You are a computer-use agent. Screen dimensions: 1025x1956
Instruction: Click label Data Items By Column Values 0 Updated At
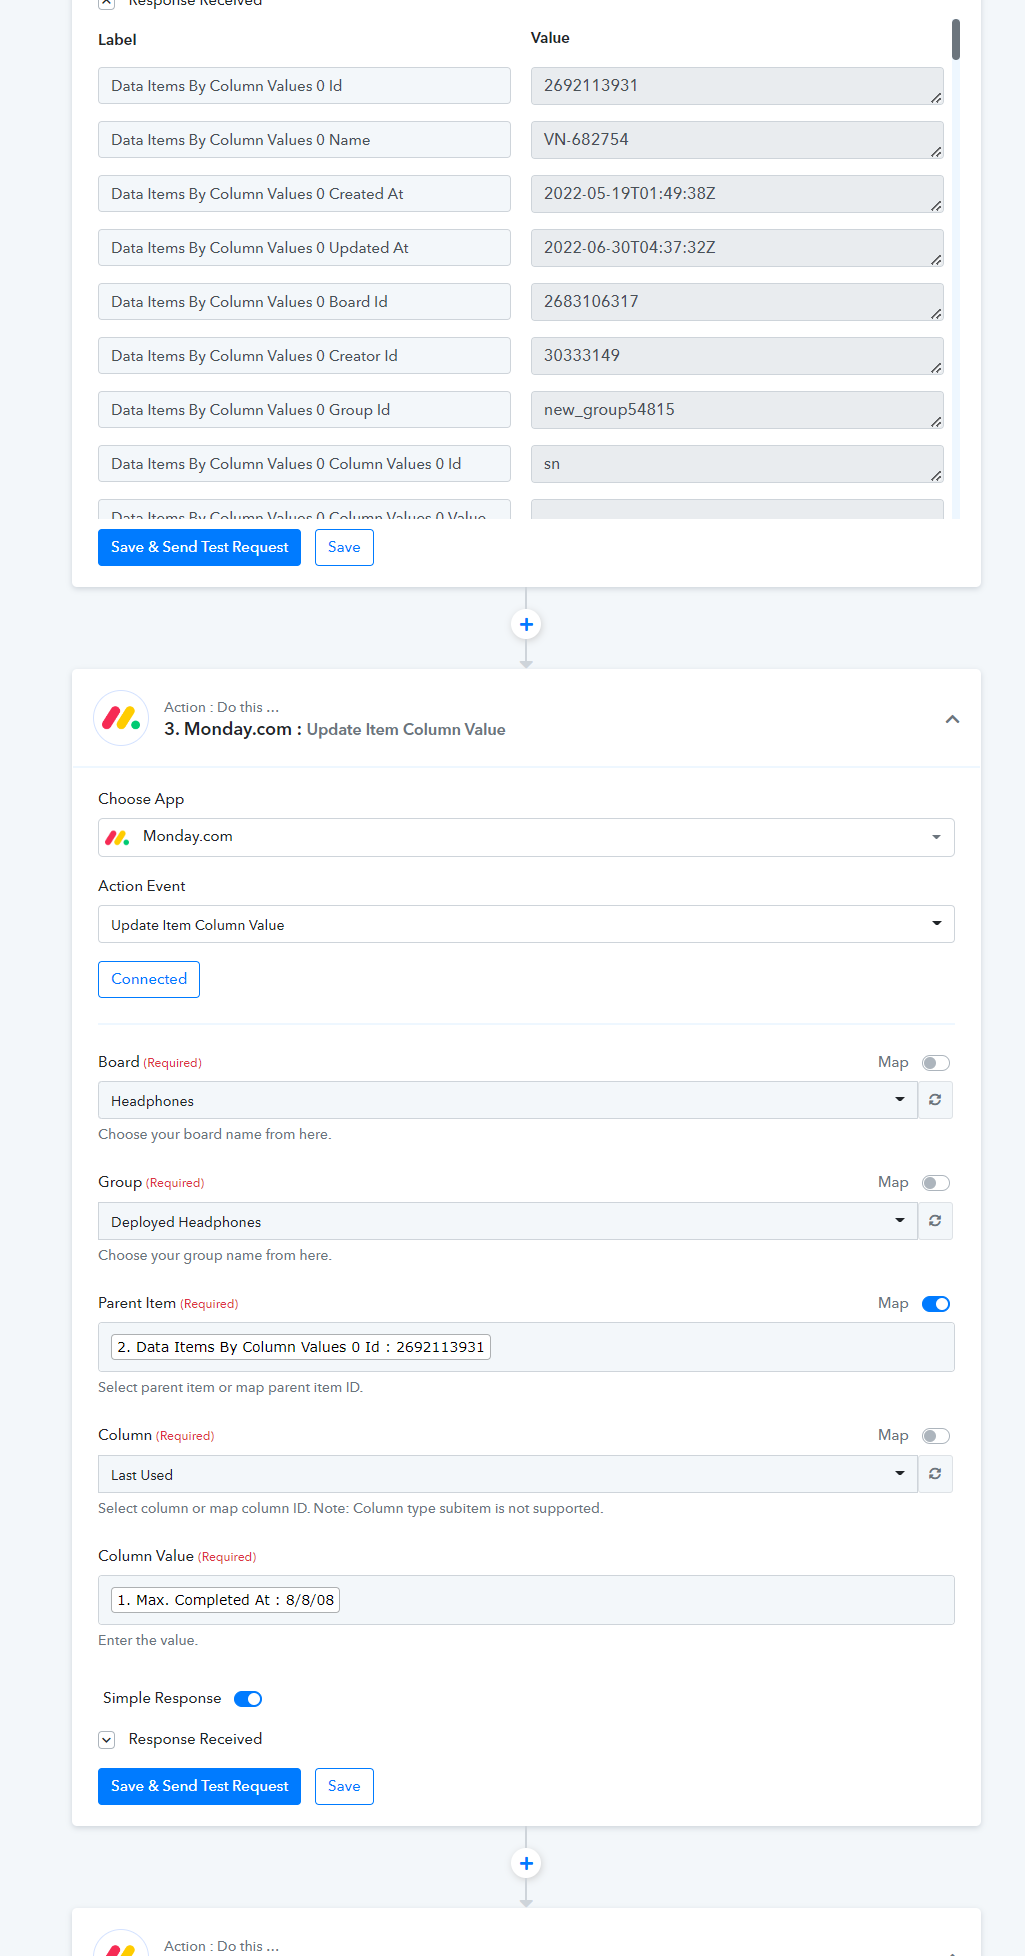(x=304, y=248)
